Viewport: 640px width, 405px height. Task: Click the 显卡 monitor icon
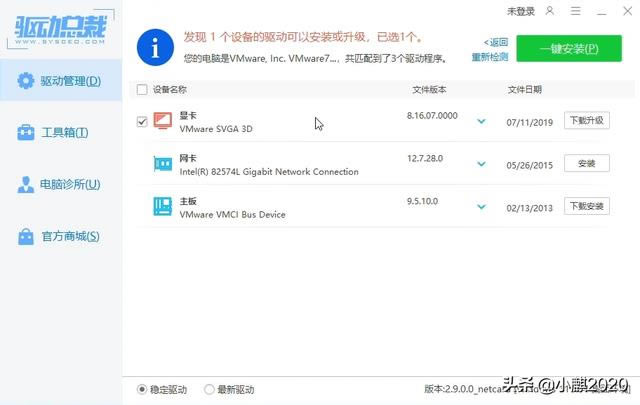pos(162,121)
